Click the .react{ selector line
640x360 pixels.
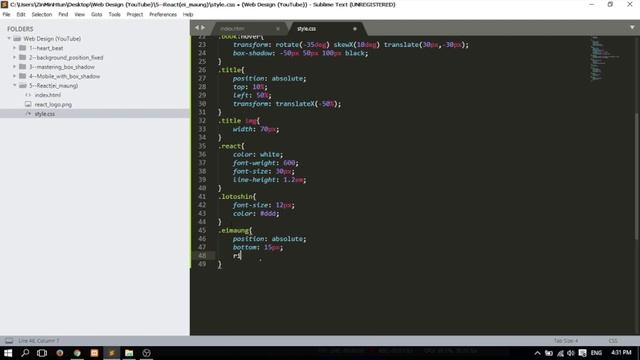click(231, 146)
